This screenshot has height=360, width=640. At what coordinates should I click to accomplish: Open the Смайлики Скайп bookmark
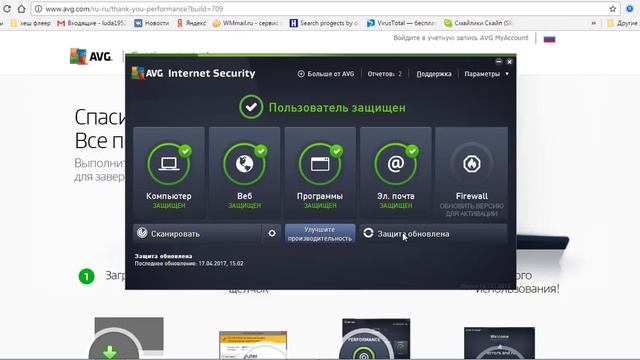pos(478,23)
